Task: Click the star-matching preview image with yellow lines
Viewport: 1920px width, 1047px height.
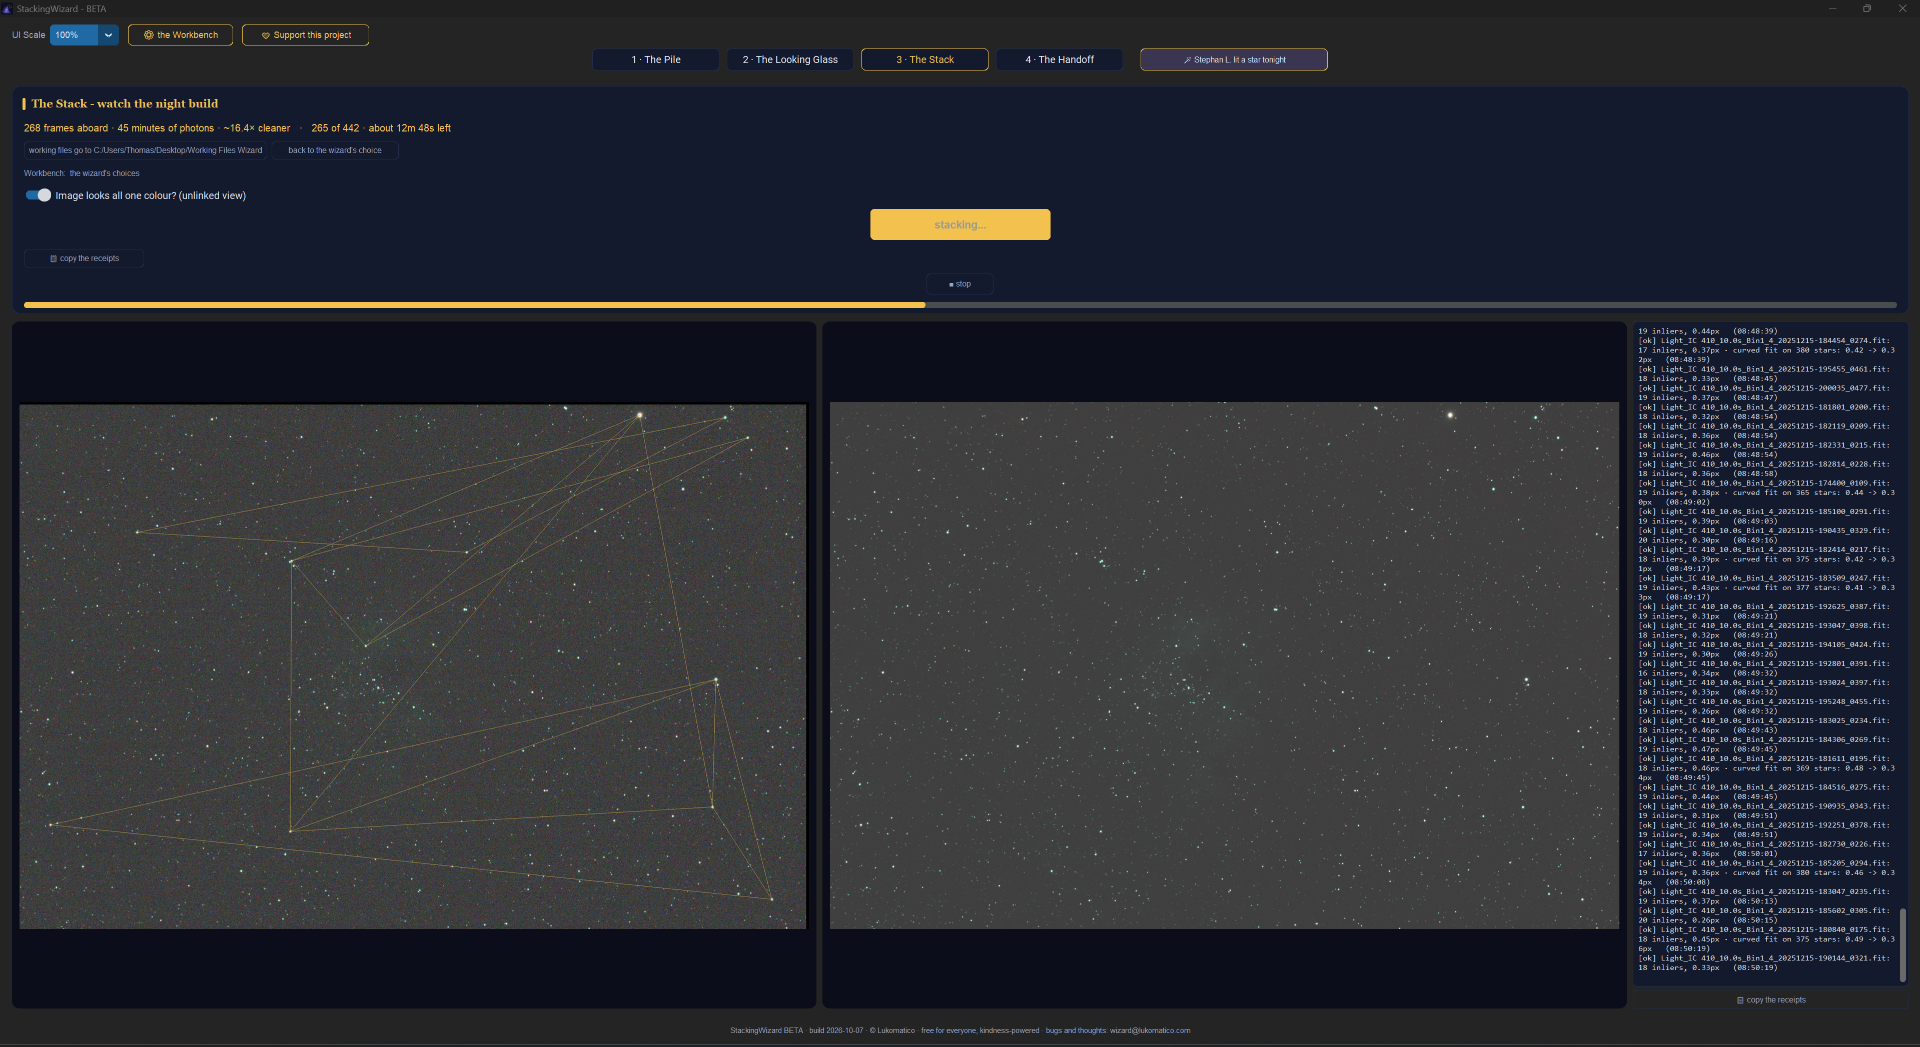Action: pos(413,666)
